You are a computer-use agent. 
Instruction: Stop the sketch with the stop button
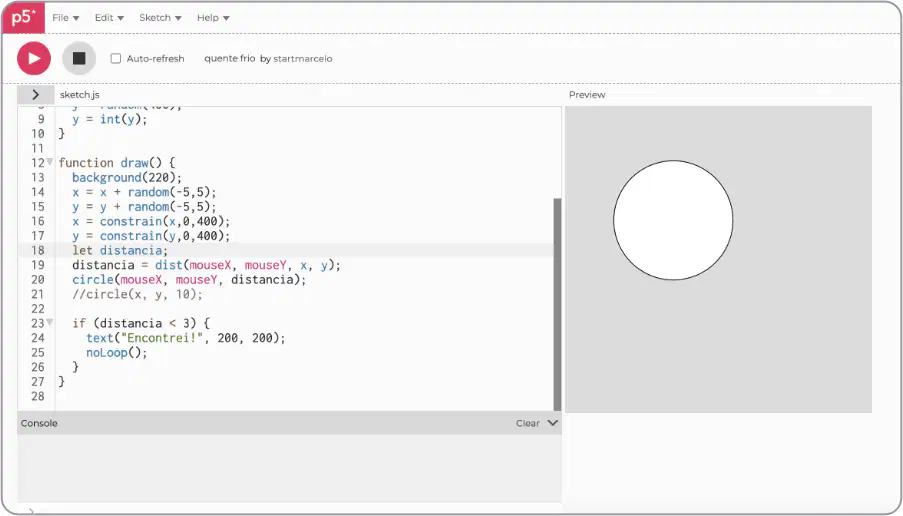coord(79,58)
